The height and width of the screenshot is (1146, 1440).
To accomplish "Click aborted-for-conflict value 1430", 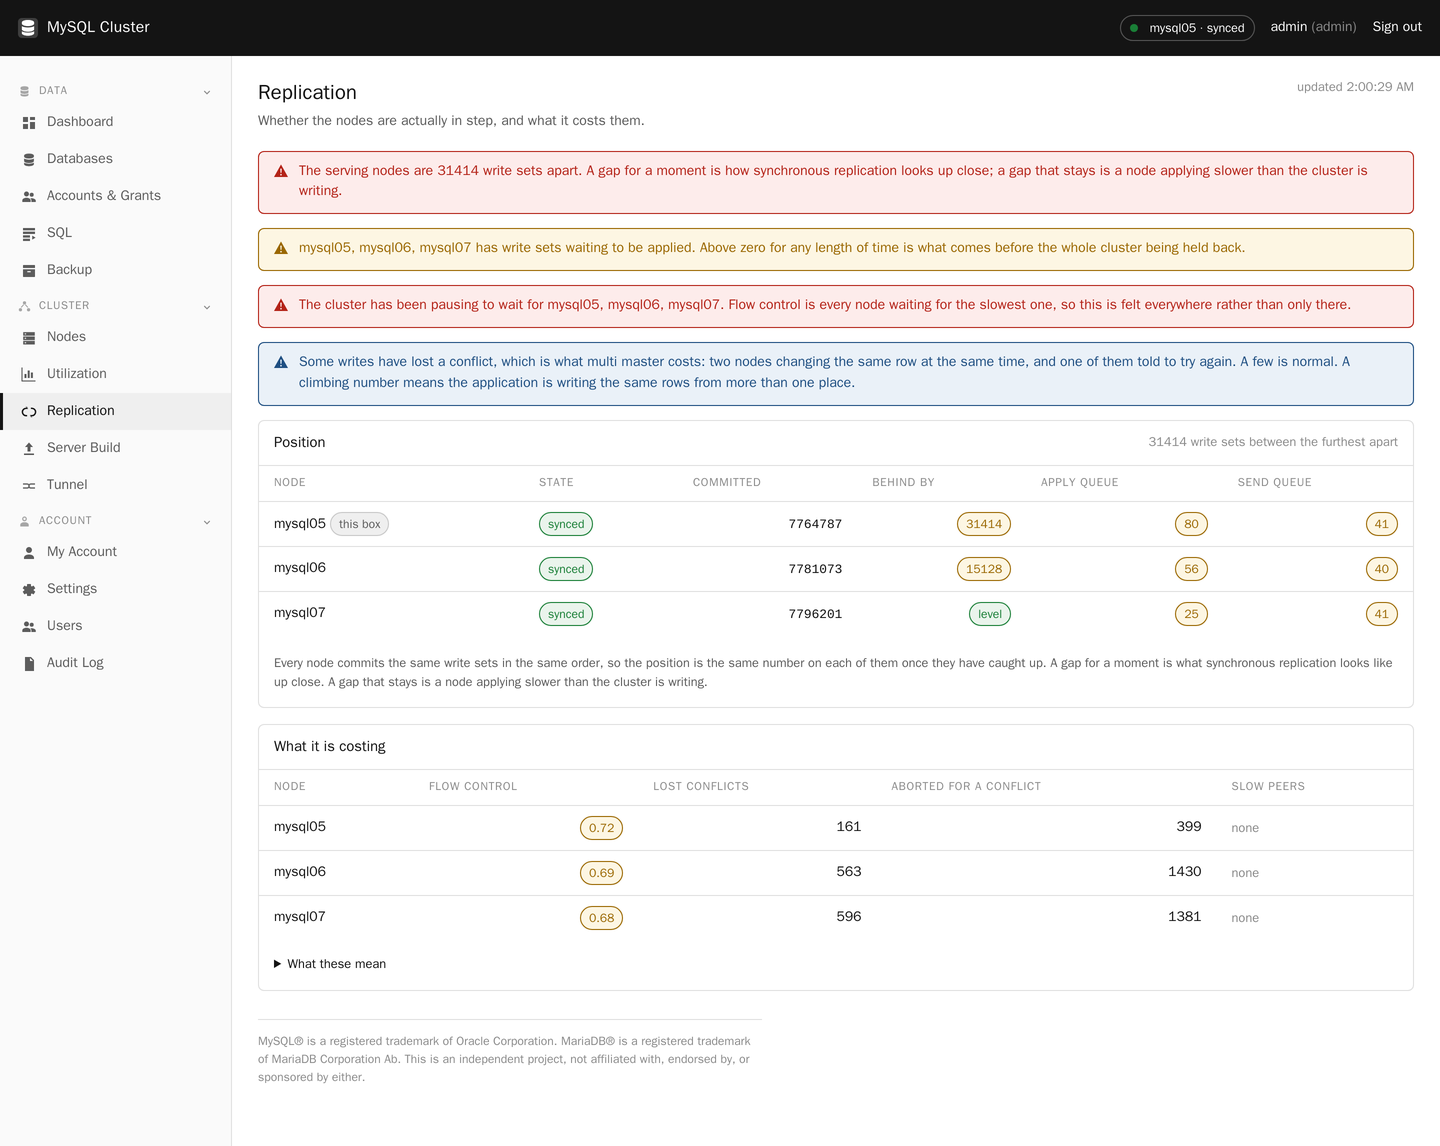I will click(1185, 872).
